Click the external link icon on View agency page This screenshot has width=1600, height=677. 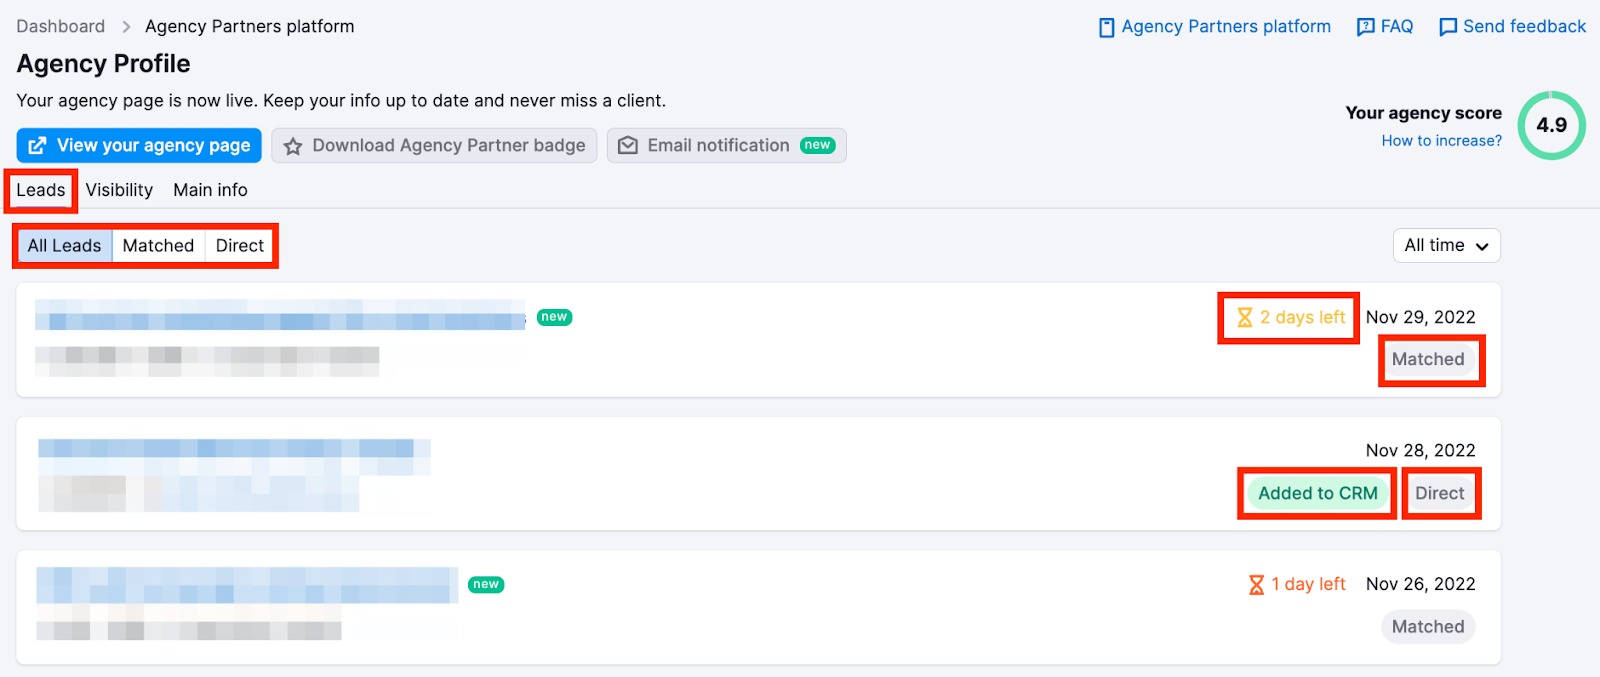[x=37, y=146]
